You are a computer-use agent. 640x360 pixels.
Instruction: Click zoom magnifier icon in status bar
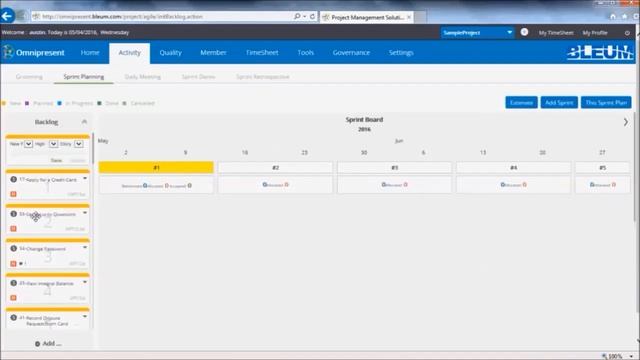click(x=604, y=356)
